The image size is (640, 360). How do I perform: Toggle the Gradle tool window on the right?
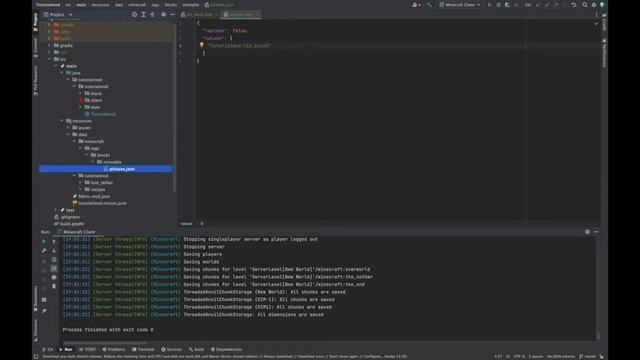[x=604, y=22]
